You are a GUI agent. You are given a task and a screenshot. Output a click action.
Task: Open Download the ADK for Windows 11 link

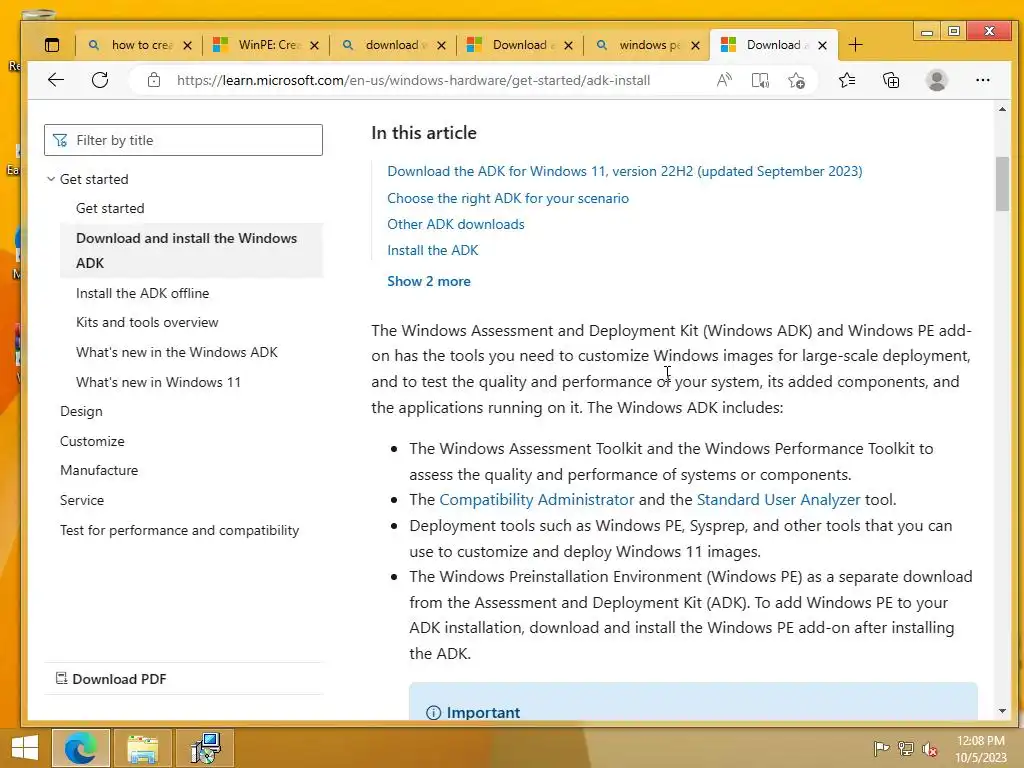624,171
